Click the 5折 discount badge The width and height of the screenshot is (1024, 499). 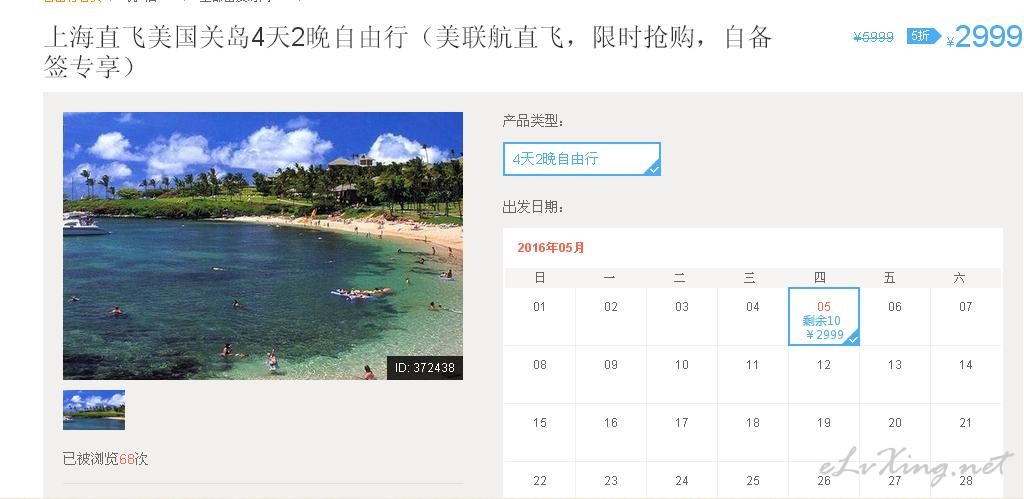pyautogui.click(x=923, y=36)
